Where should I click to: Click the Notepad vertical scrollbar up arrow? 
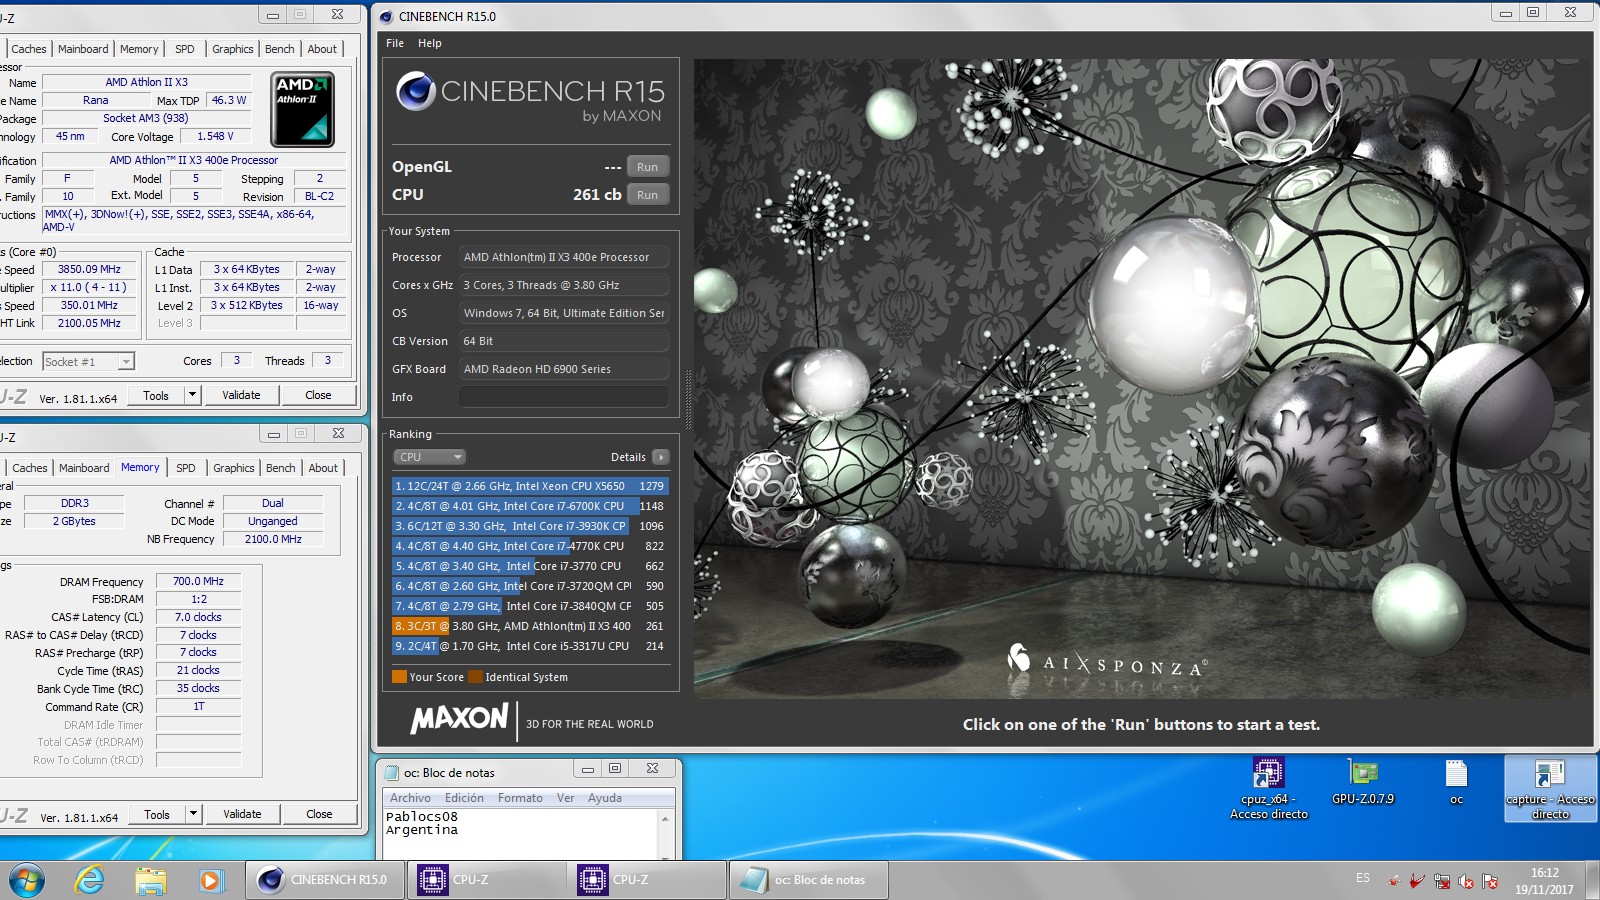click(665, 818)
